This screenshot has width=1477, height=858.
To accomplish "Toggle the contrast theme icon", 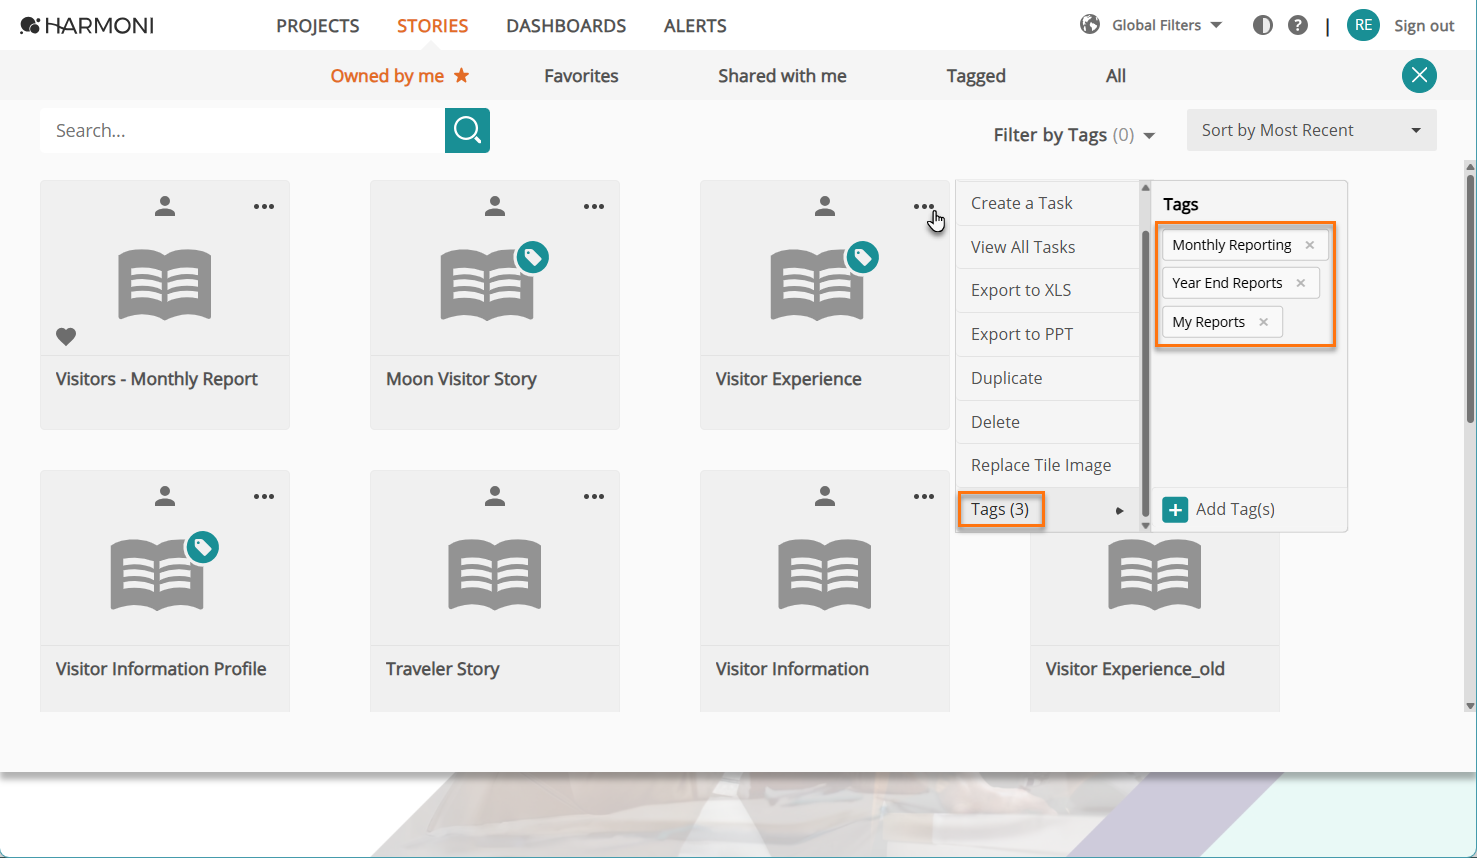I will (x=1263, y=26).
